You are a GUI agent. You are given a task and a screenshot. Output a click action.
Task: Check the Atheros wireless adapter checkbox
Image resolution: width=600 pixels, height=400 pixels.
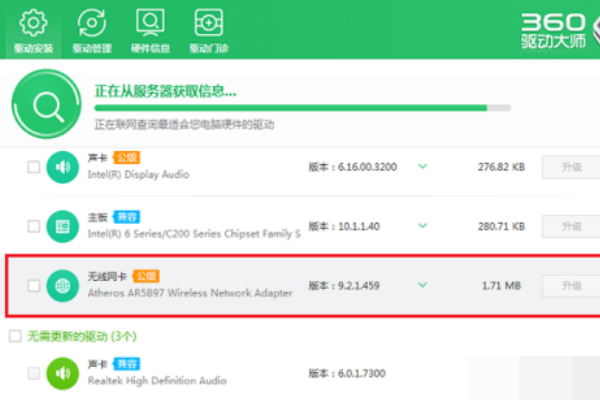(34, 286)
